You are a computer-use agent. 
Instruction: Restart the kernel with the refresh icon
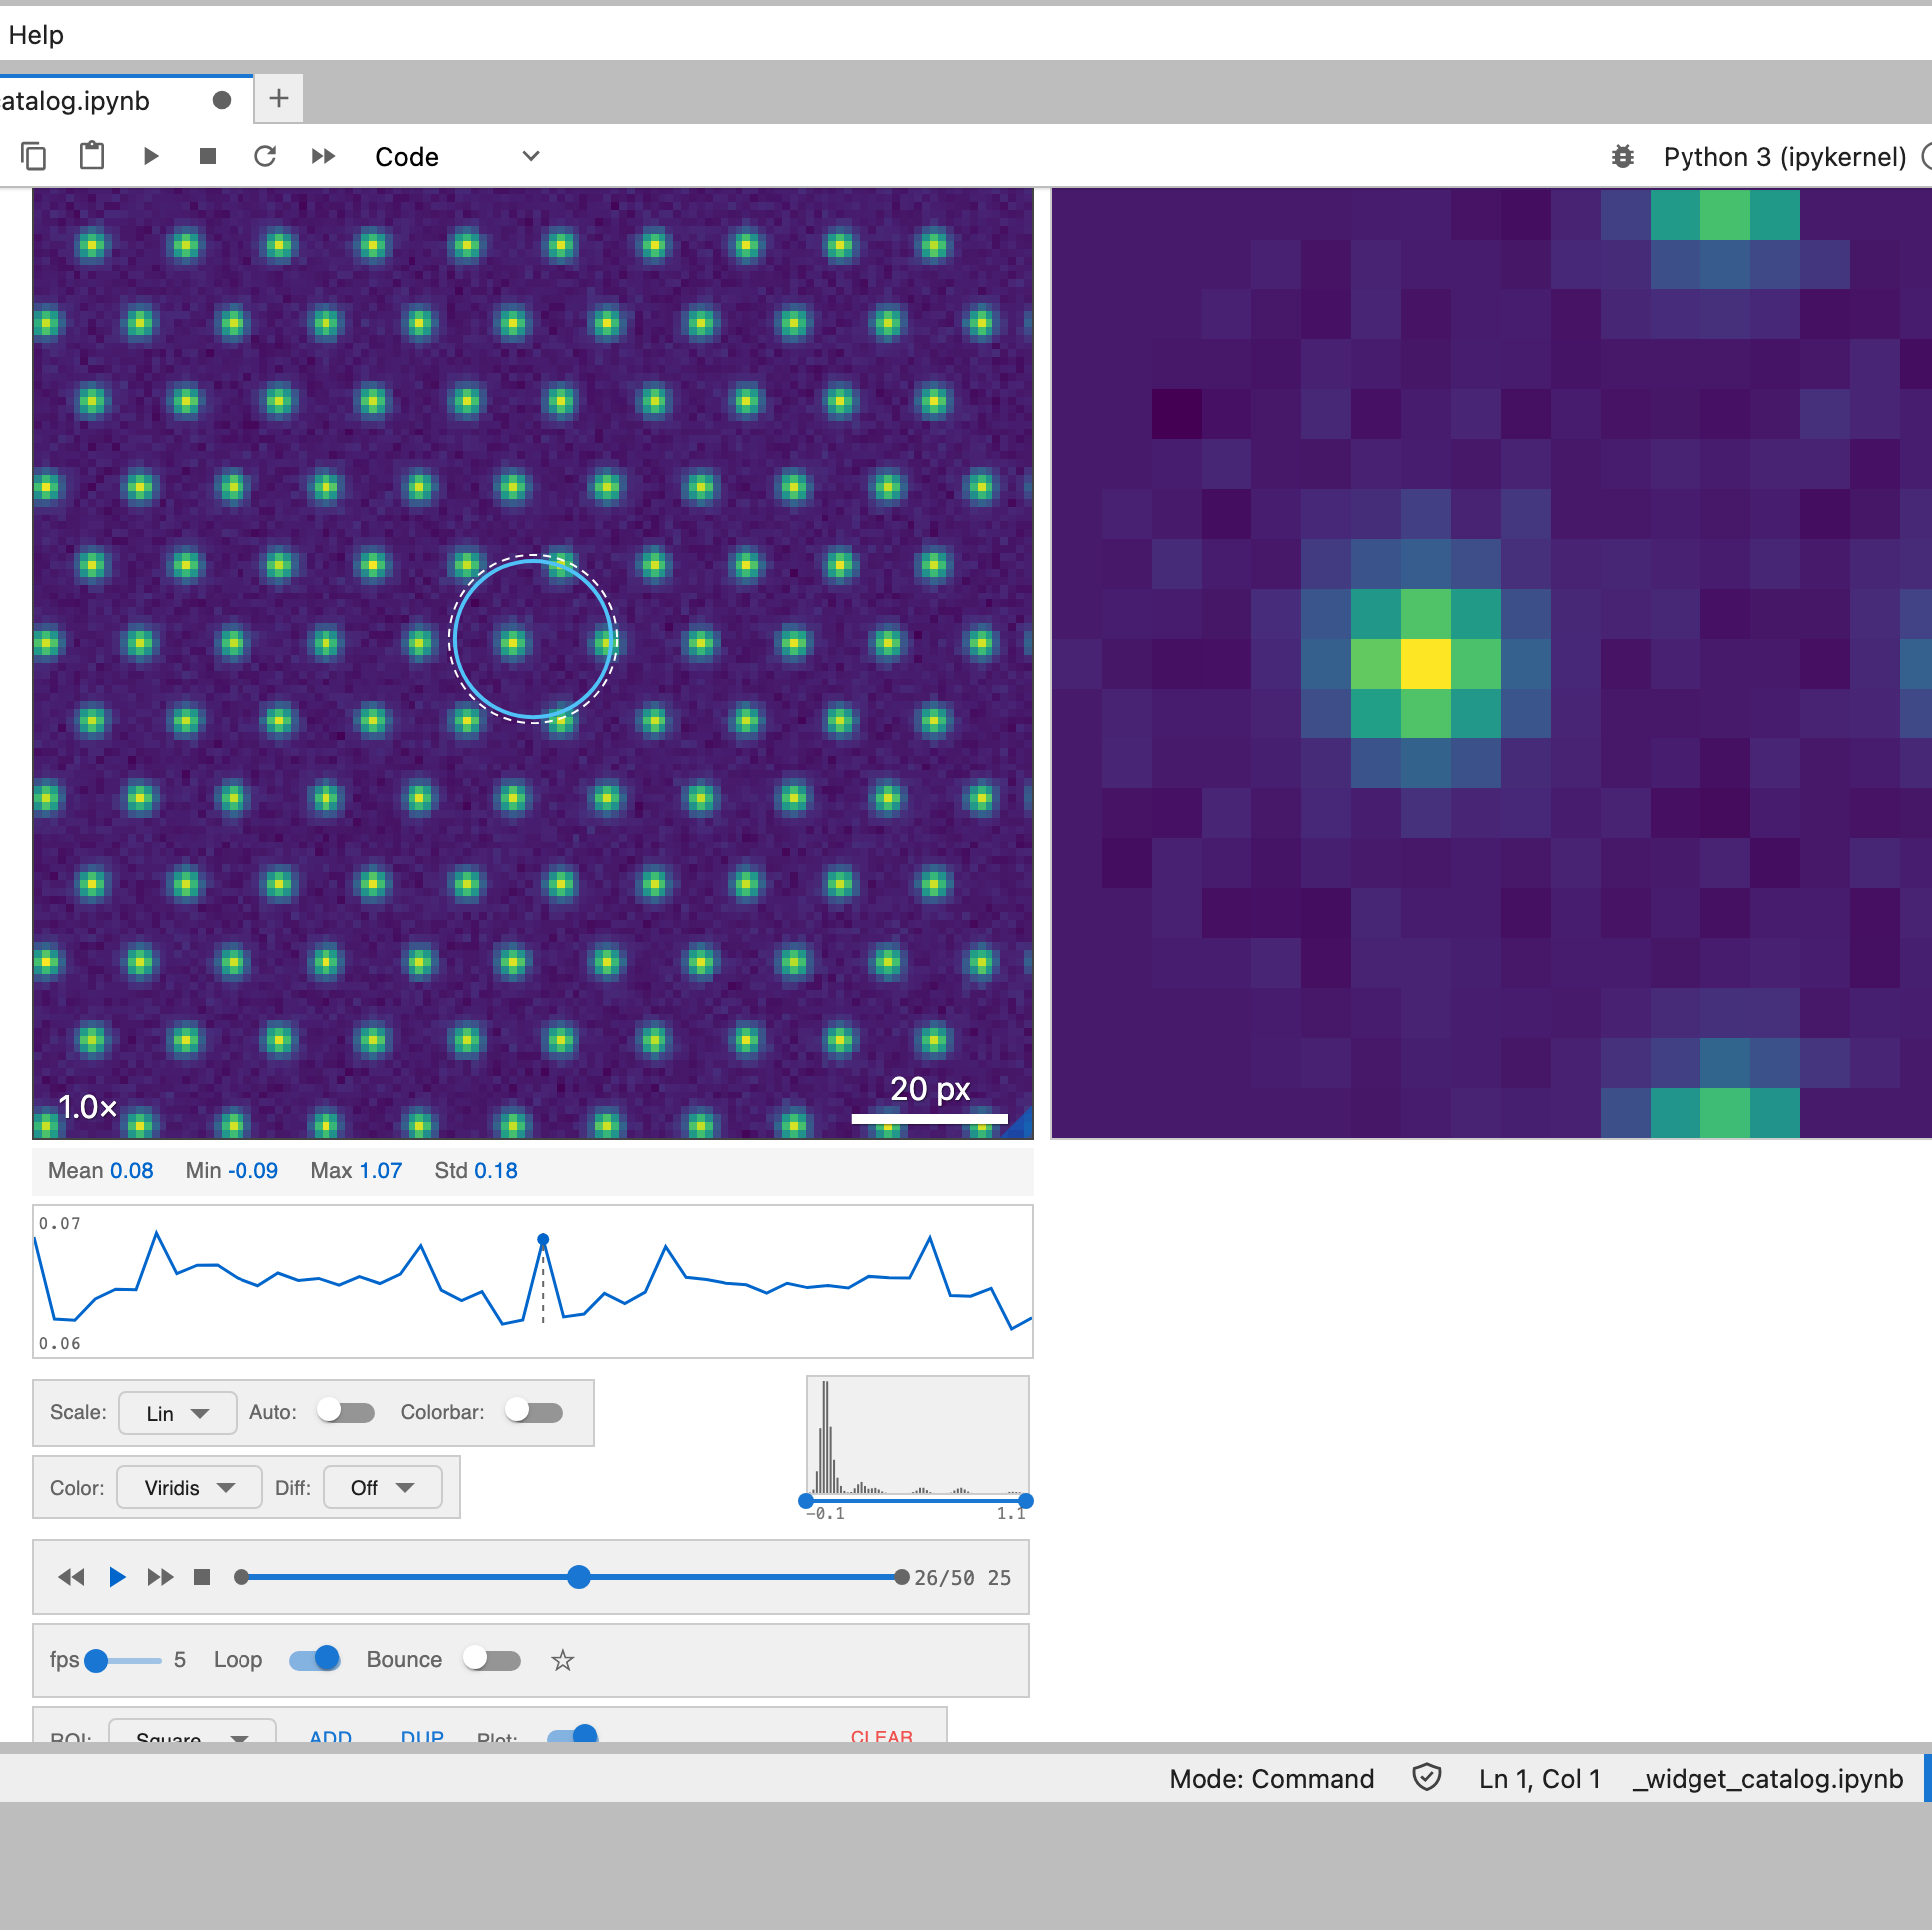265,156
